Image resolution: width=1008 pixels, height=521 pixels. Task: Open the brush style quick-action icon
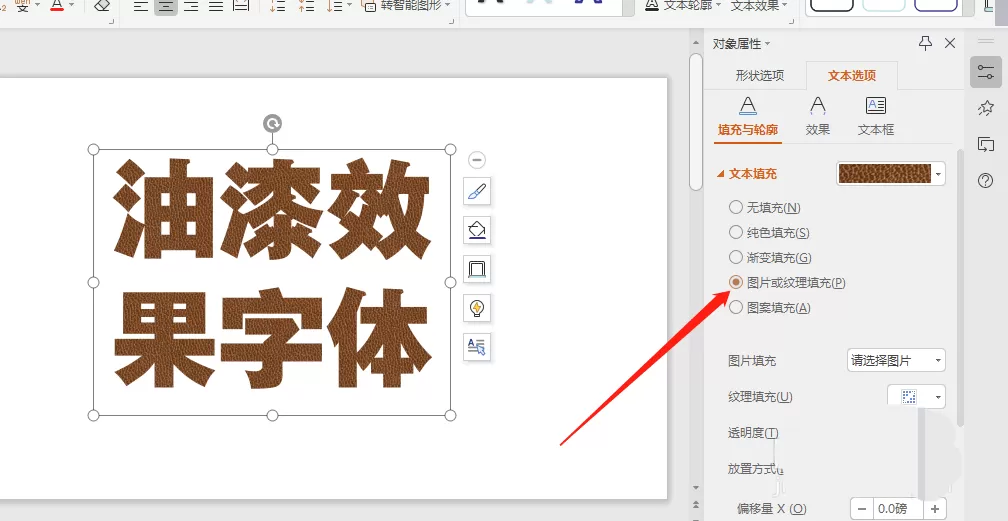[477, 191]
